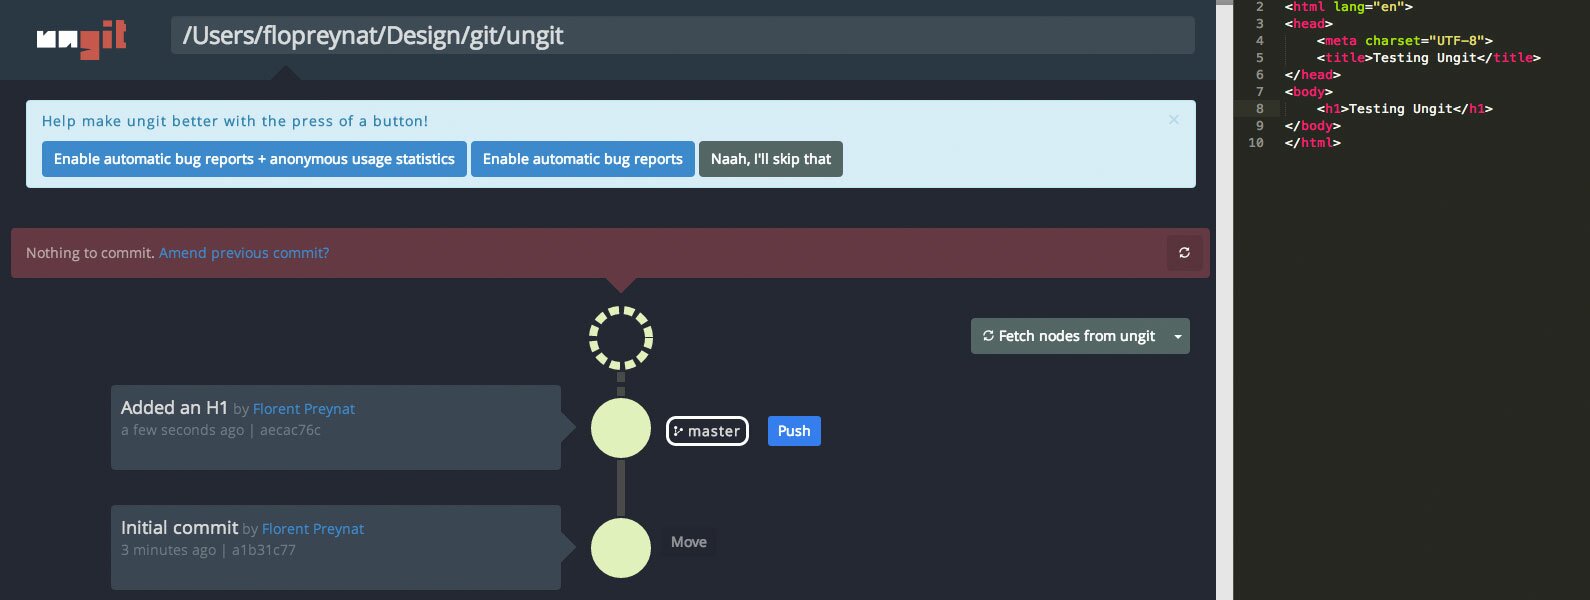
Task: Open author link on 'Added an H1' commit
Action: [x=304, y=409]
